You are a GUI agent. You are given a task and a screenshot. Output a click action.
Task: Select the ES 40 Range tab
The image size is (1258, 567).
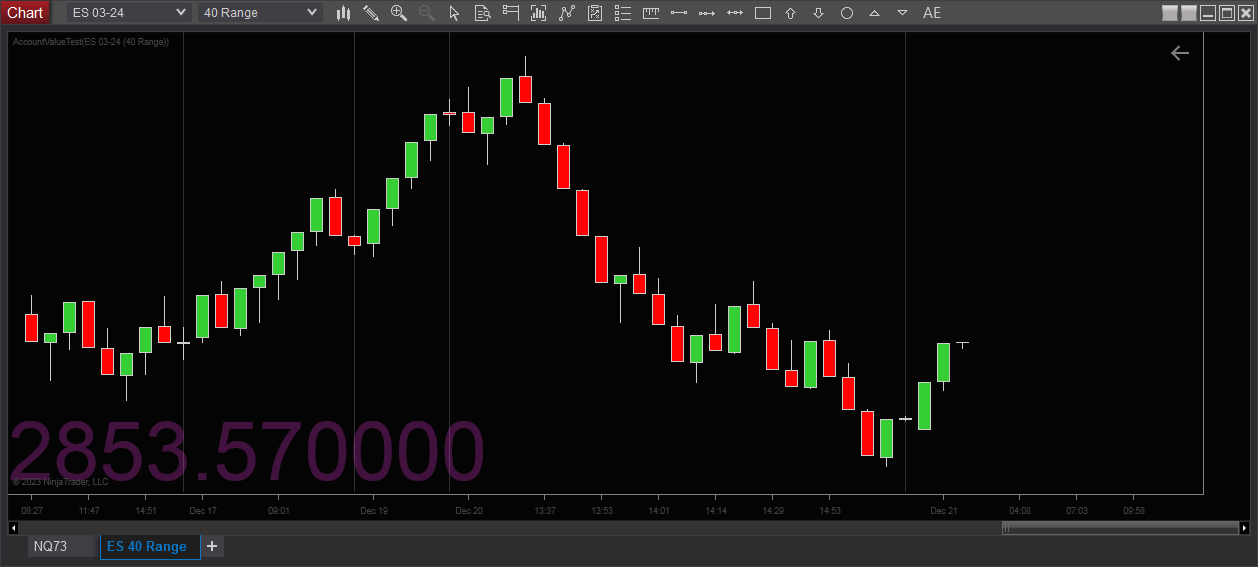tap(149, 546)
